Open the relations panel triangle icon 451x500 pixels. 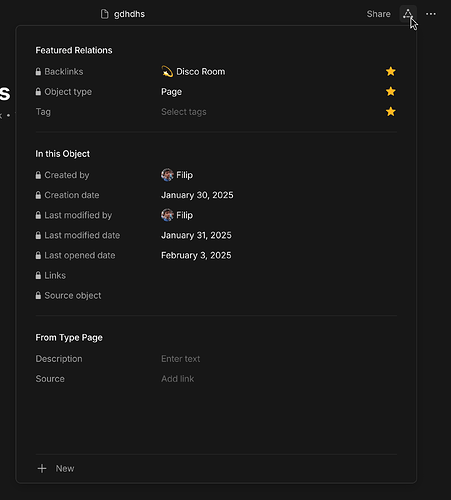click(408, 14)
